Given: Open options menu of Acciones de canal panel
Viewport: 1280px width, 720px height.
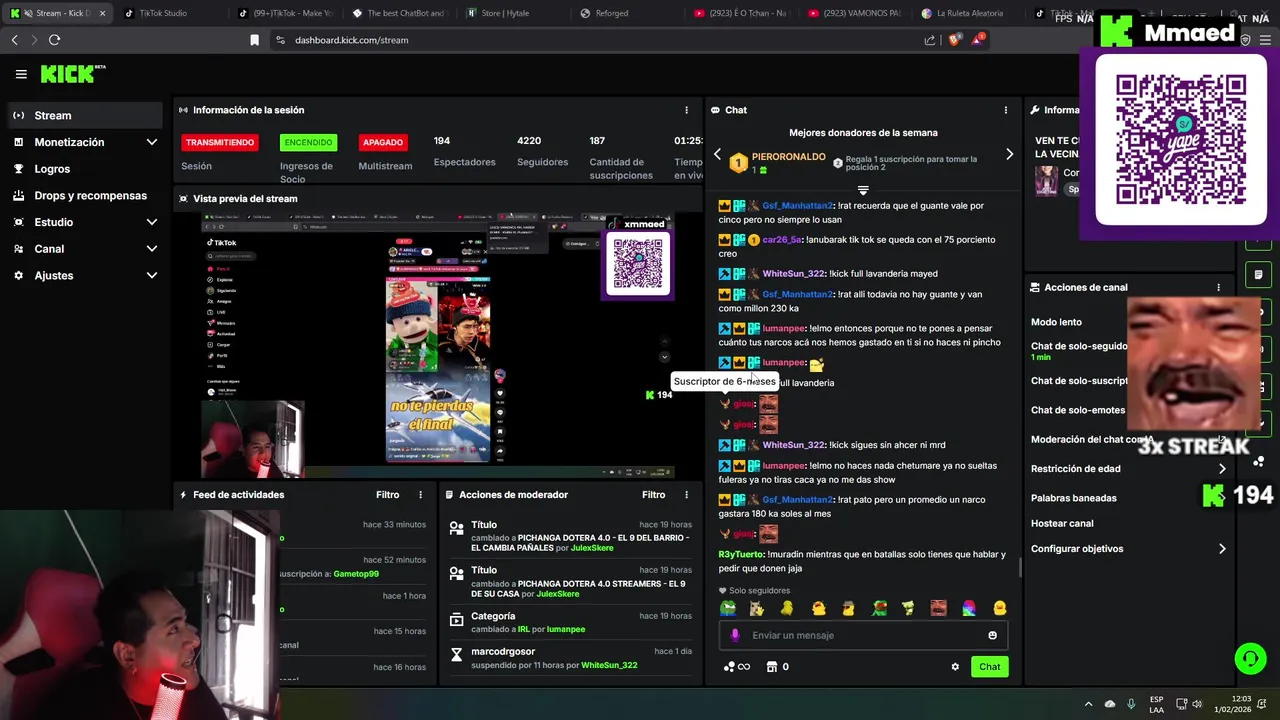Looking at the screenshot, I should pos(1218,287).
